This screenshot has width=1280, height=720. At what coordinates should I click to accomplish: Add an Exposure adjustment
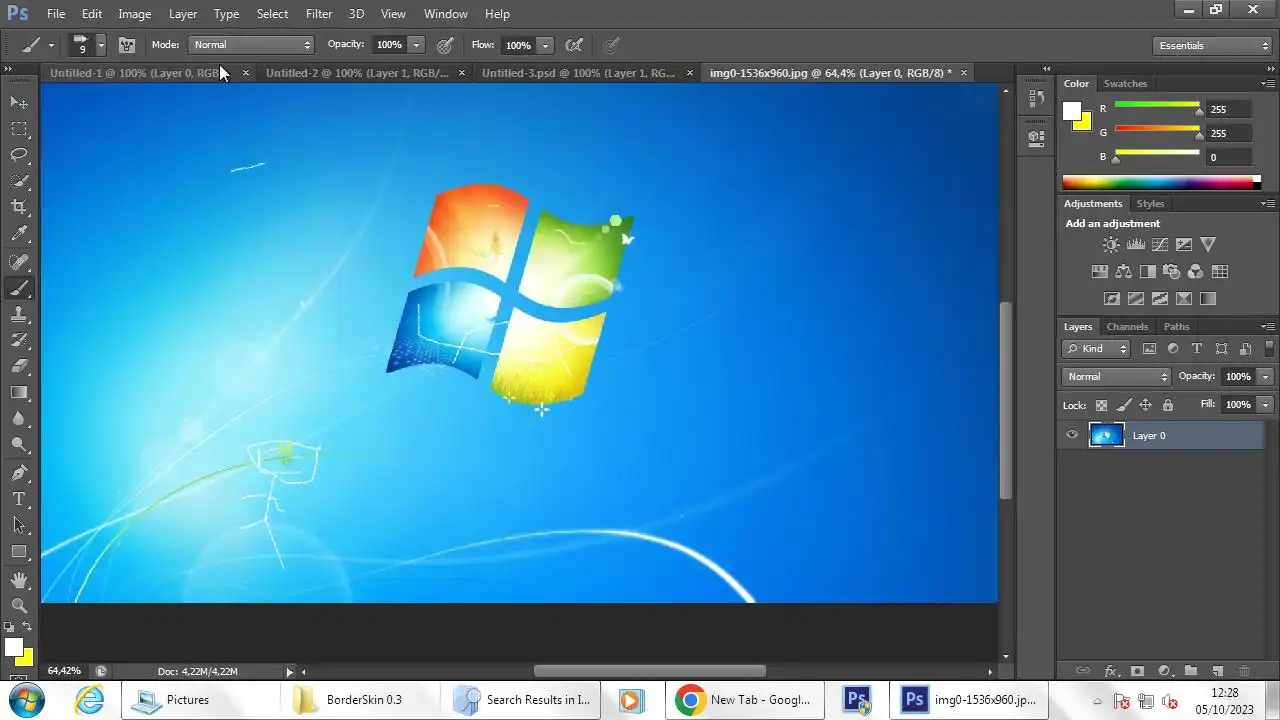1184,245
